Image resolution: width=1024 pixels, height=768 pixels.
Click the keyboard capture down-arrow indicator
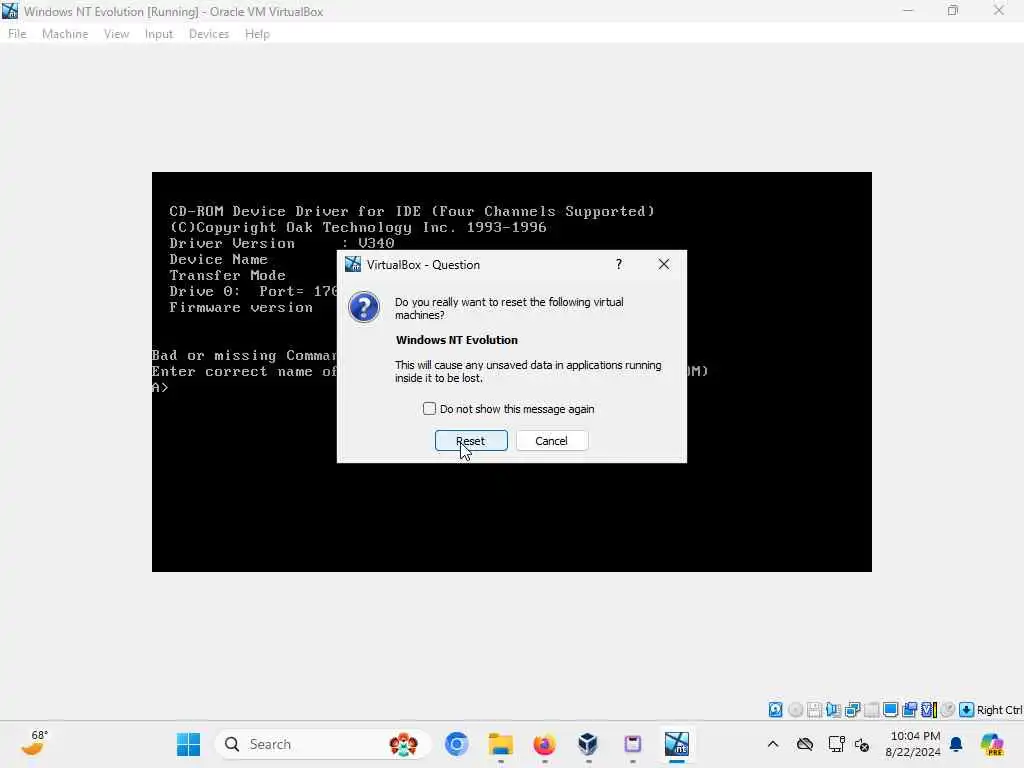pyautogui.click(x=967, y=710)
